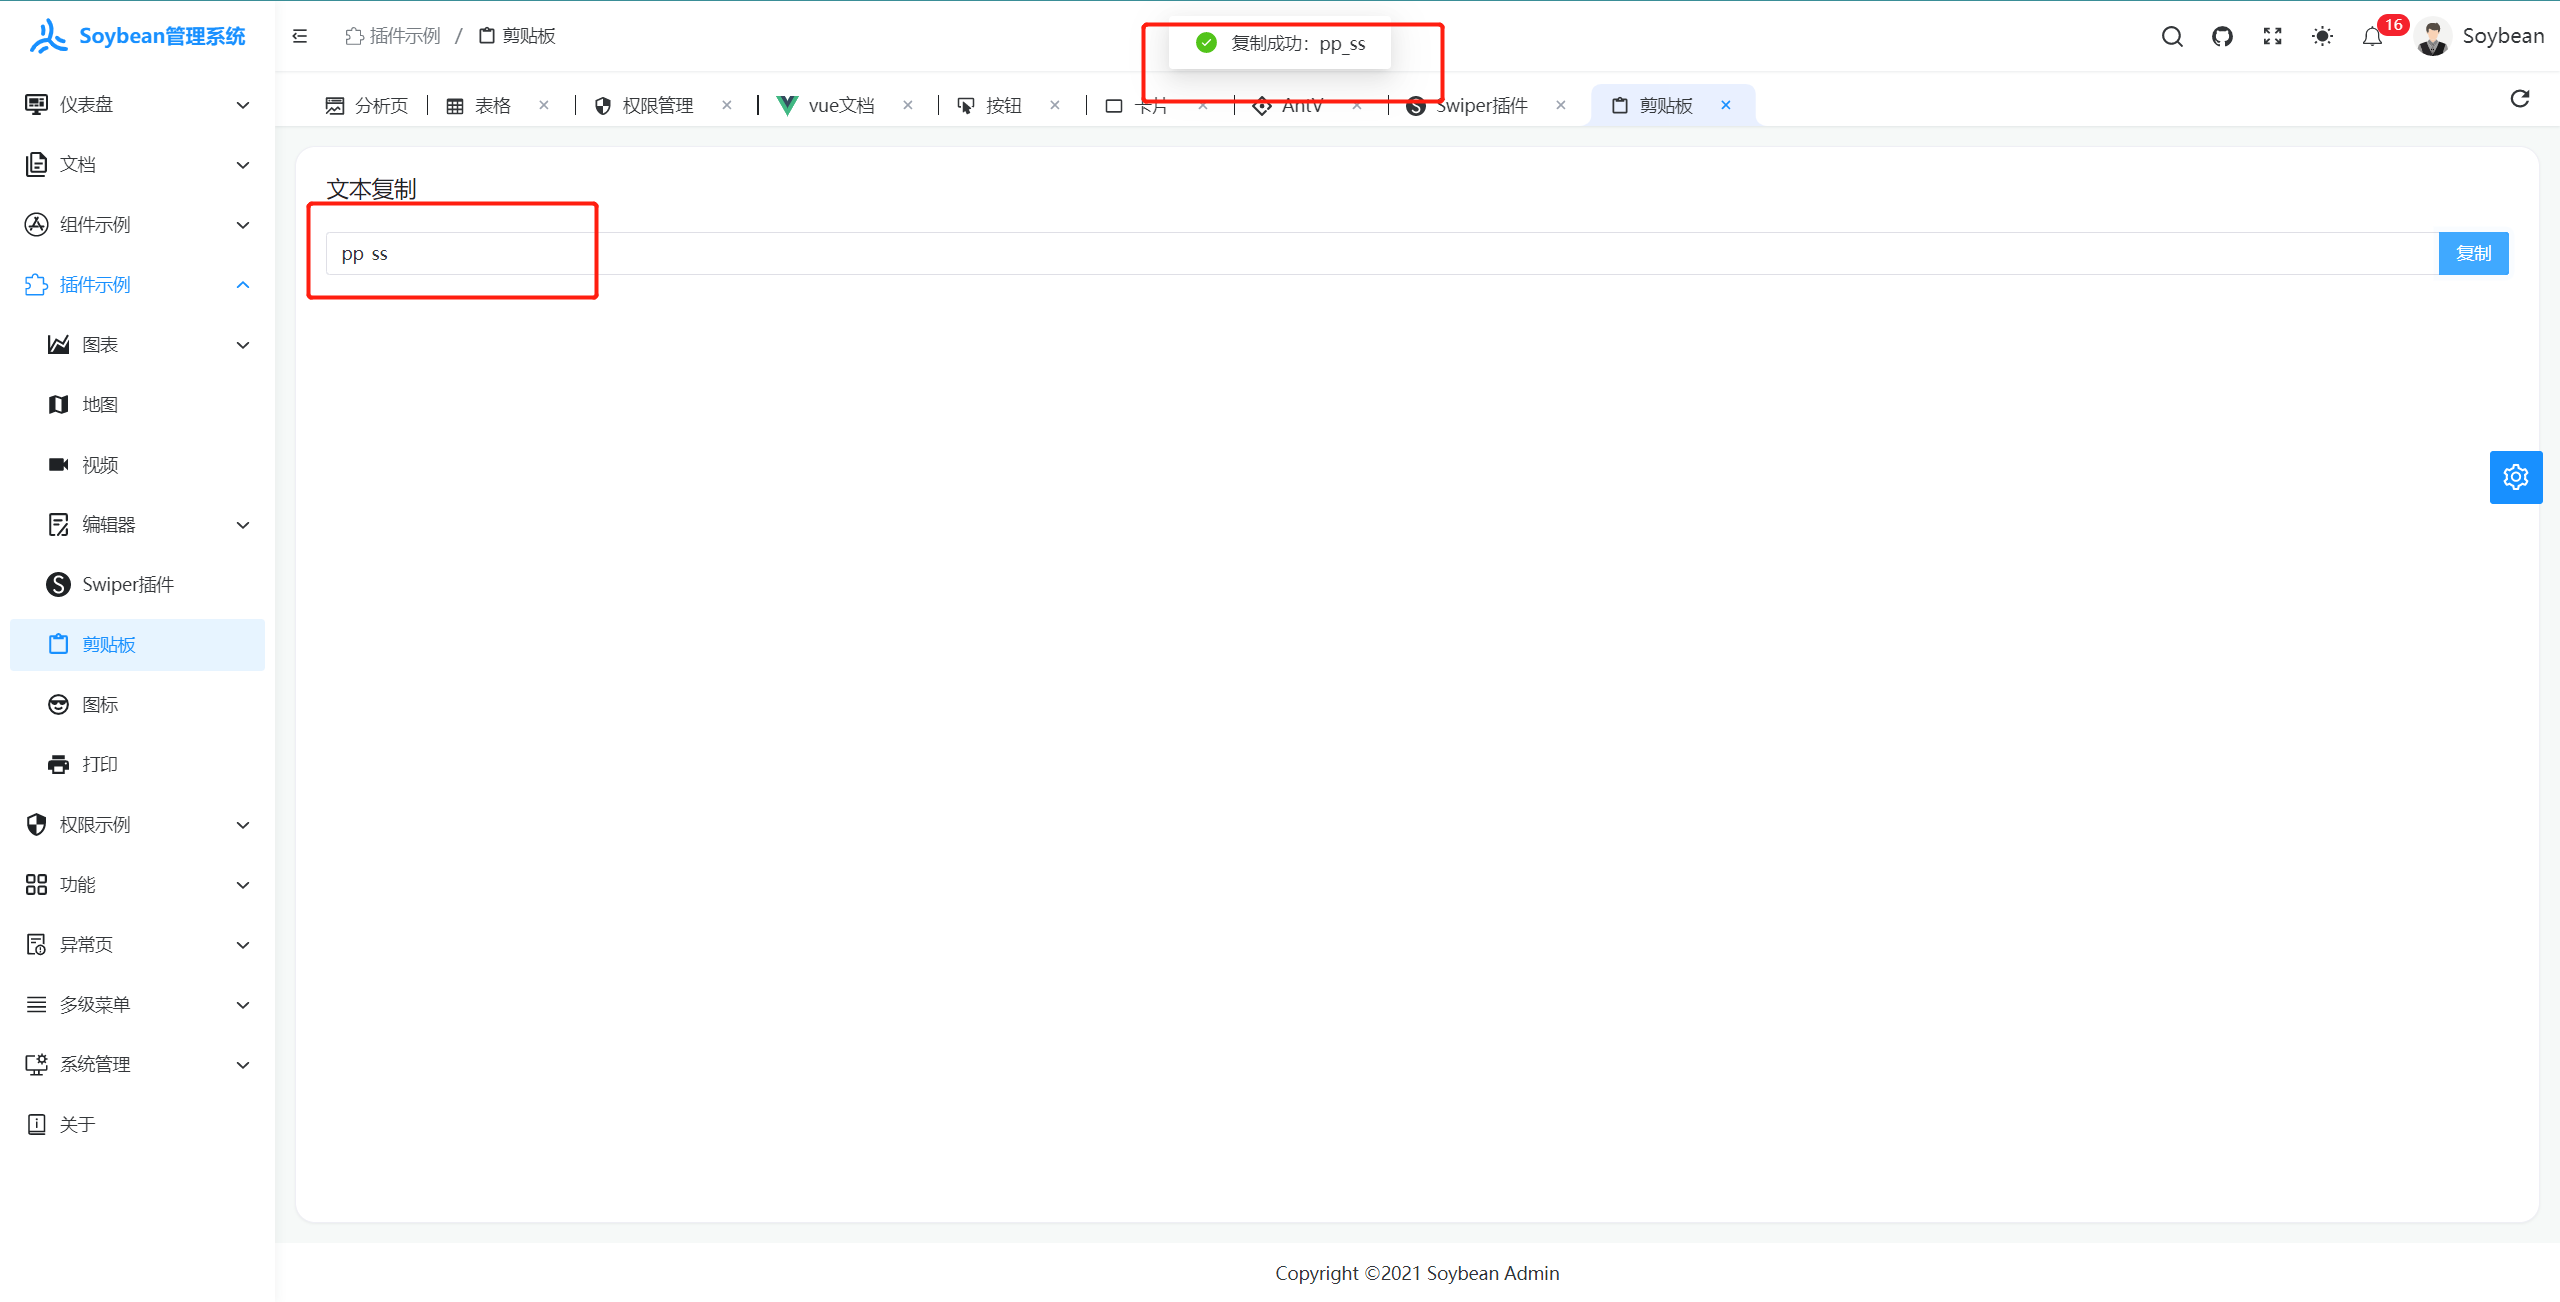
Task: Expand the 权限示例 menu
Action: [x=137, y=825]
